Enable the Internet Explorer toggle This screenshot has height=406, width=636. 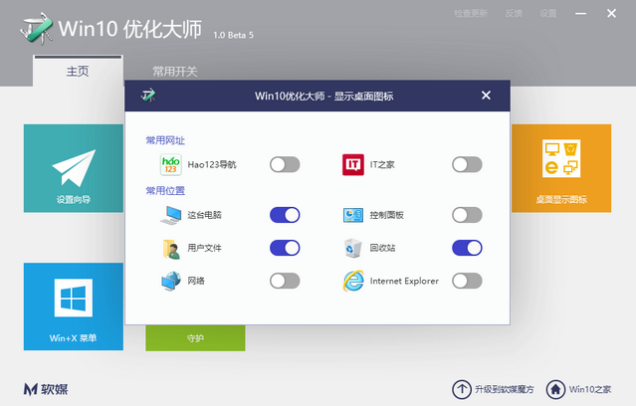[467, 281]
